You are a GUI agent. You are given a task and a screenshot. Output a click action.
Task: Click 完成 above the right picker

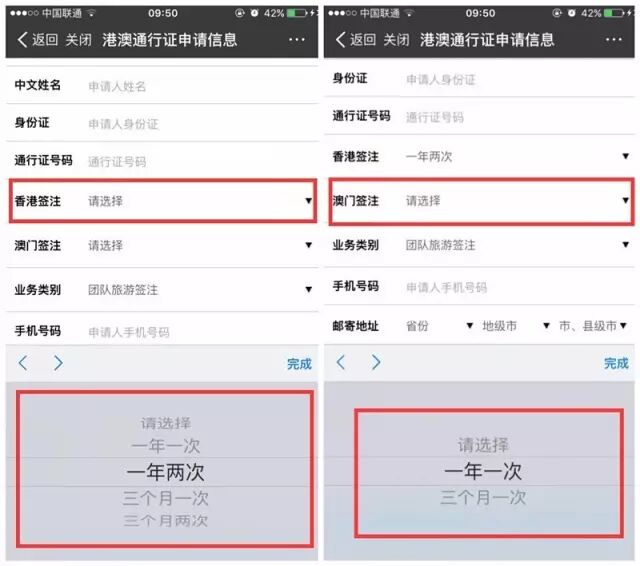point(616,363)
